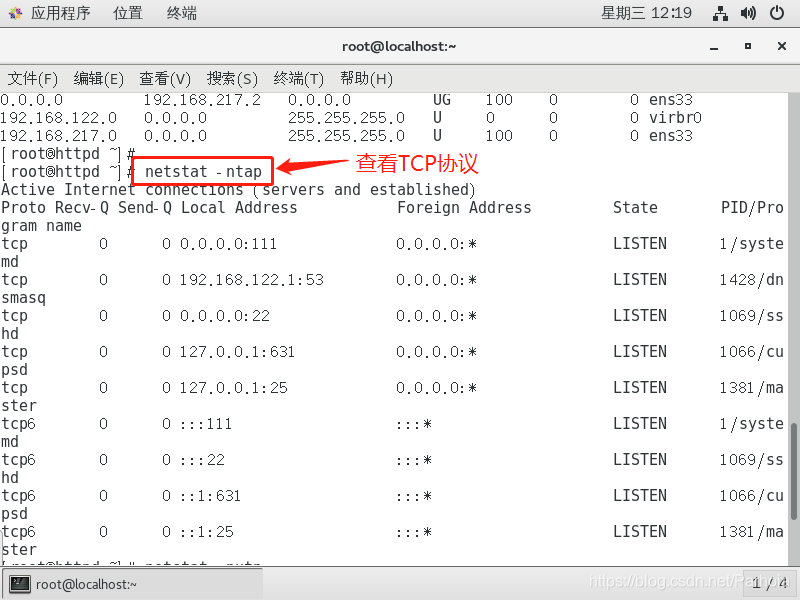
Task: Click the PID text 1069/ss in the tcp row
Action: click(751, 316)
